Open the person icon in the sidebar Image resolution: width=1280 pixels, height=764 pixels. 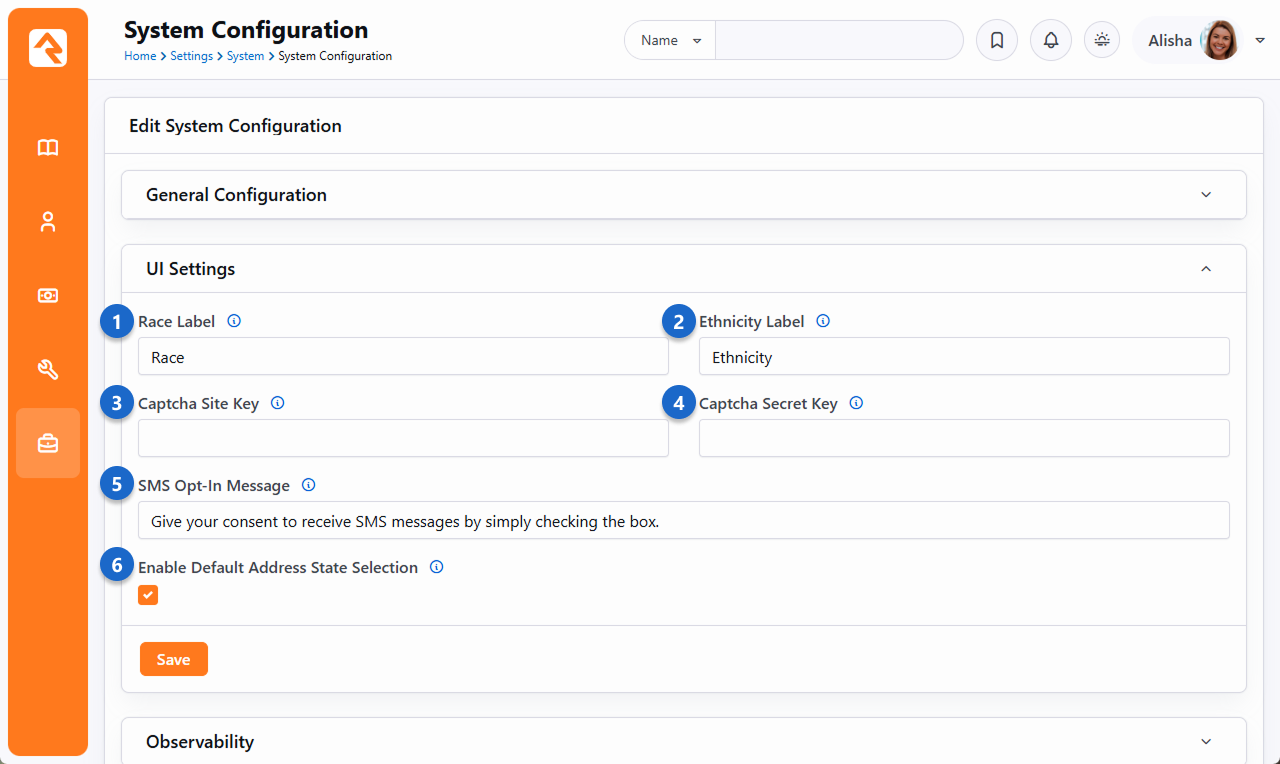click(48, 222)
